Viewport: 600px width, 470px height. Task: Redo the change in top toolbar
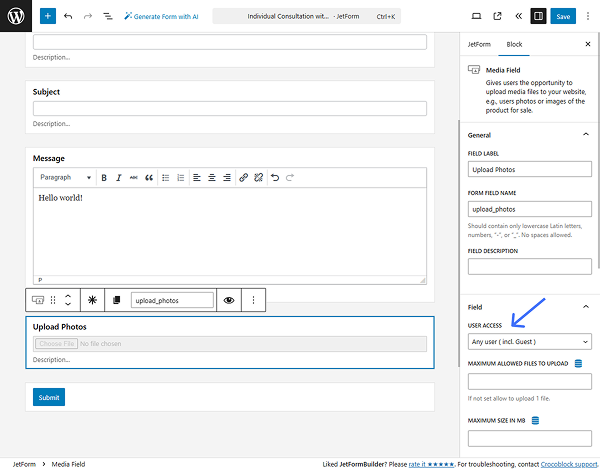point(88,16)
